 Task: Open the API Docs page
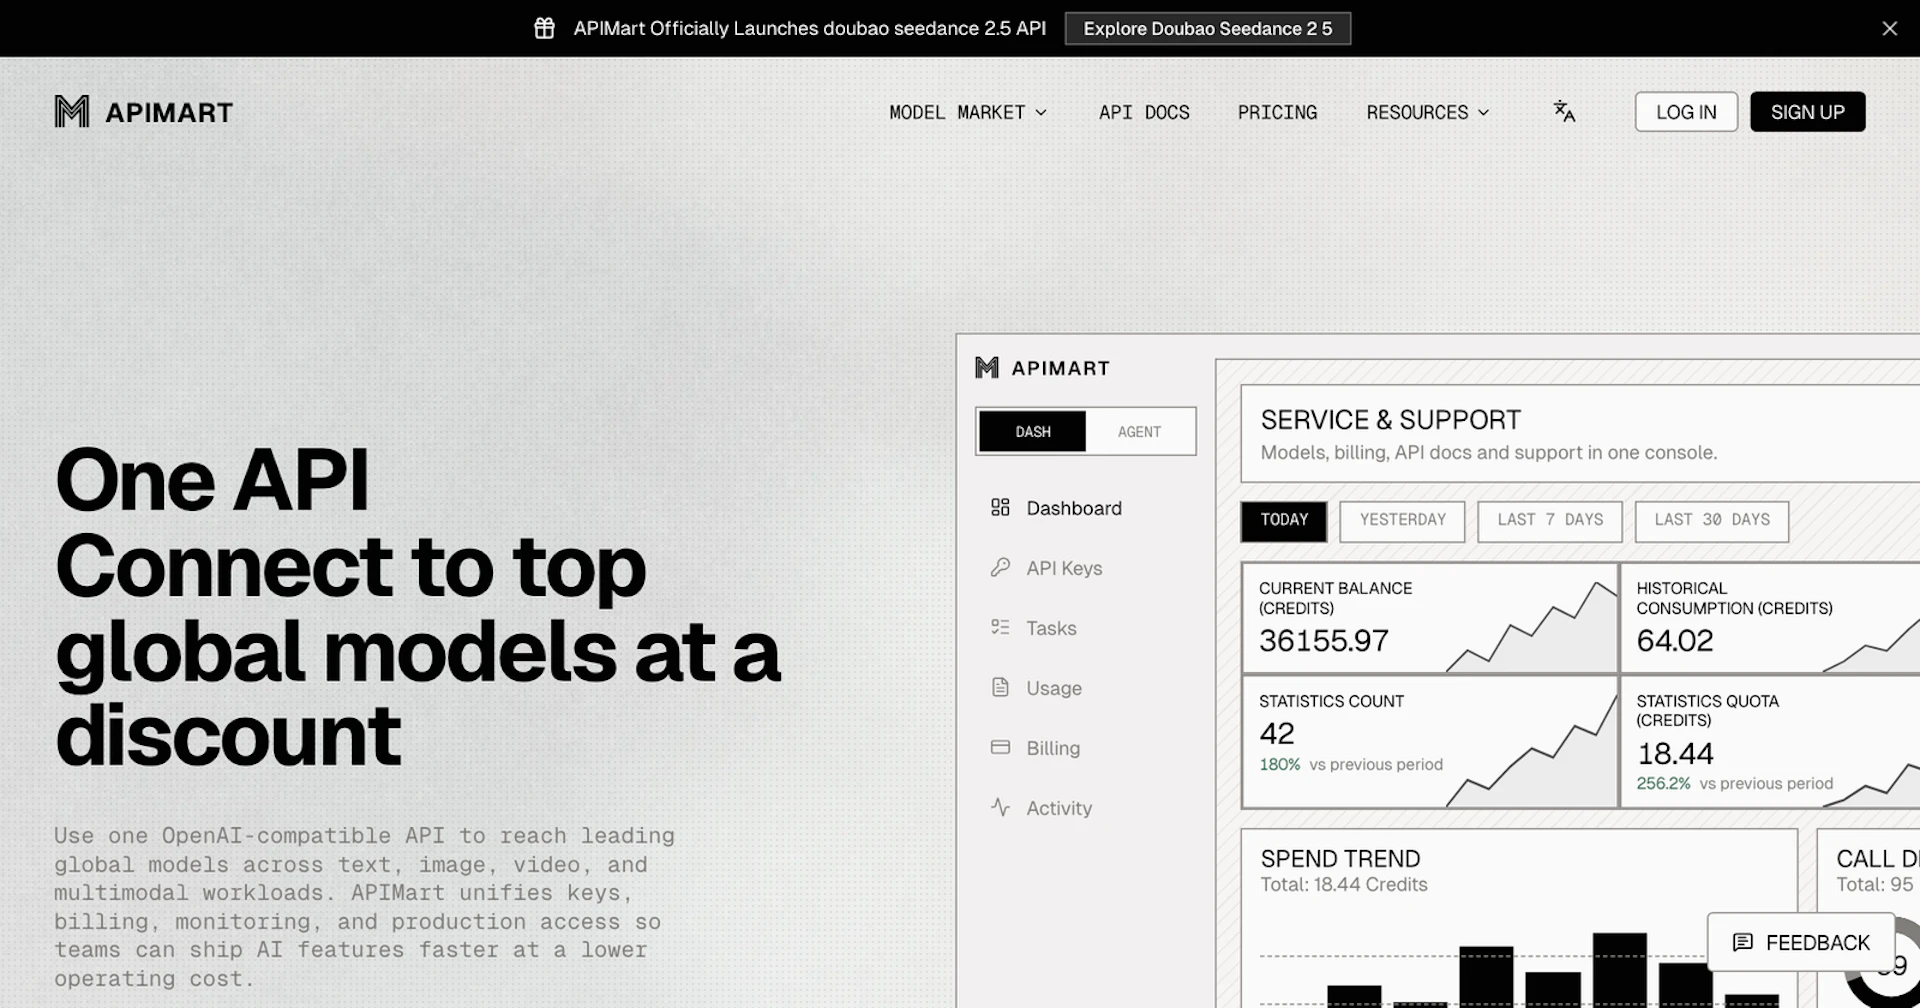[x=1144, y=112]
